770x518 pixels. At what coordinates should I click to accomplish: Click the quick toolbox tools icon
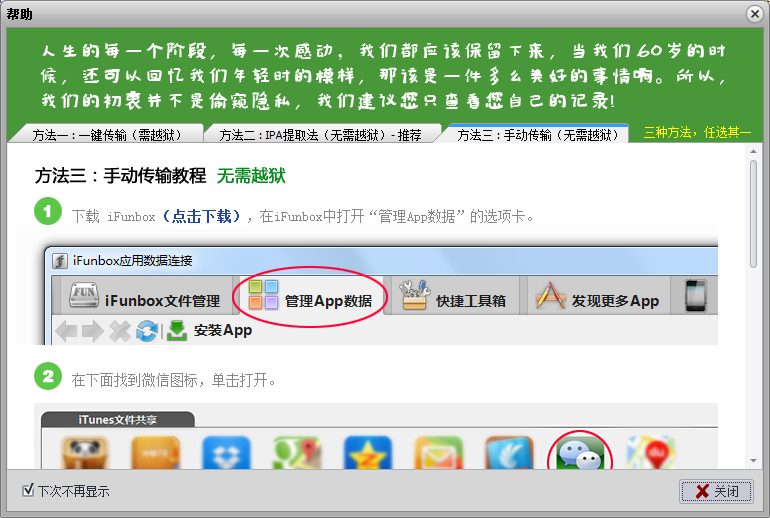click(414, 295)
